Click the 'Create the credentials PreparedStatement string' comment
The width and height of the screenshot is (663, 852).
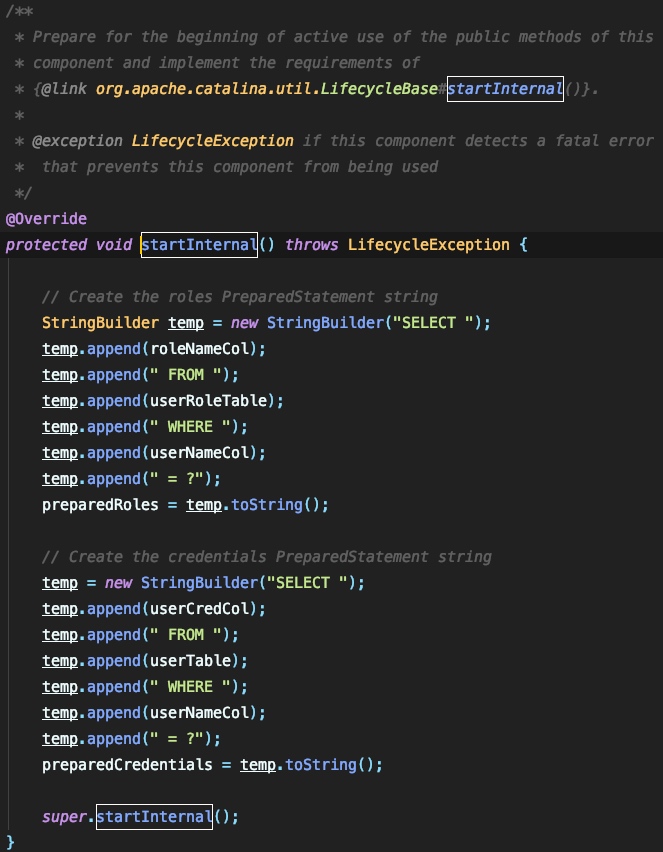(x=267, y=557)
